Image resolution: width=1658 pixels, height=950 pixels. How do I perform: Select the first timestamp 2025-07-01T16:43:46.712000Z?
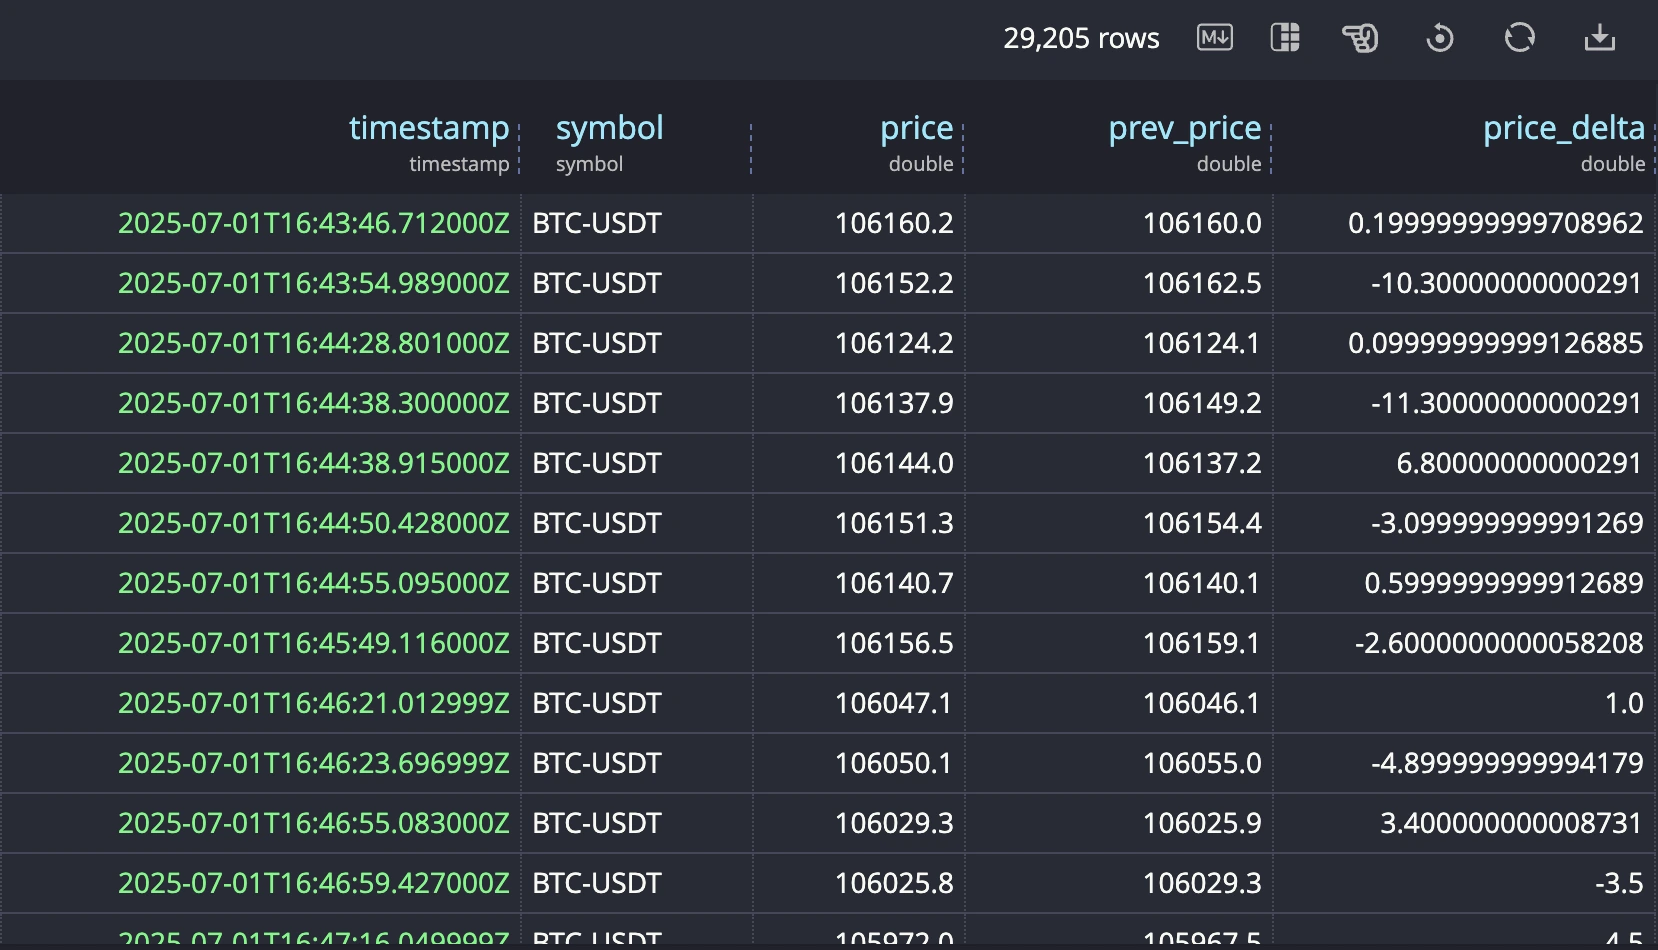click(314, 223)
